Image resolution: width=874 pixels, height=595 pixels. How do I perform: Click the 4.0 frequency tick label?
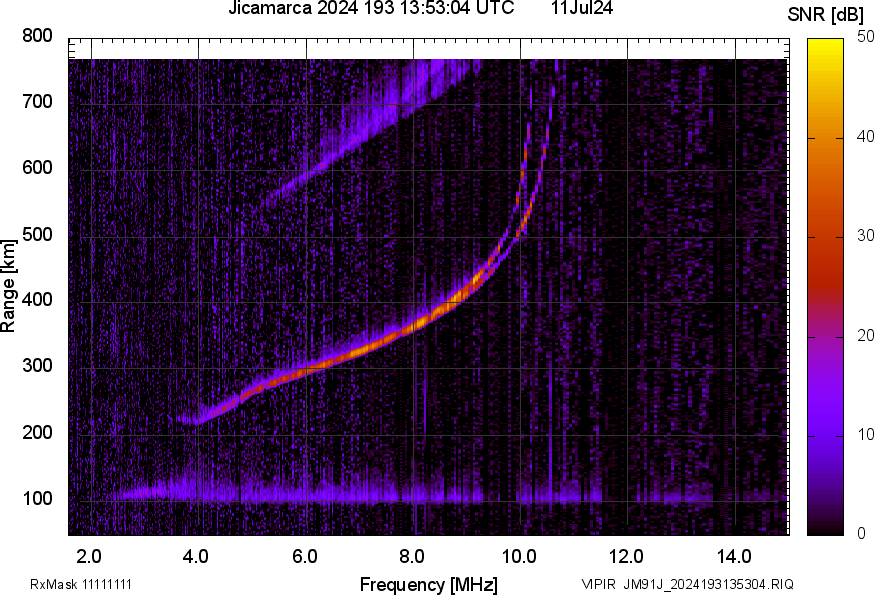(x=196, y=557)
